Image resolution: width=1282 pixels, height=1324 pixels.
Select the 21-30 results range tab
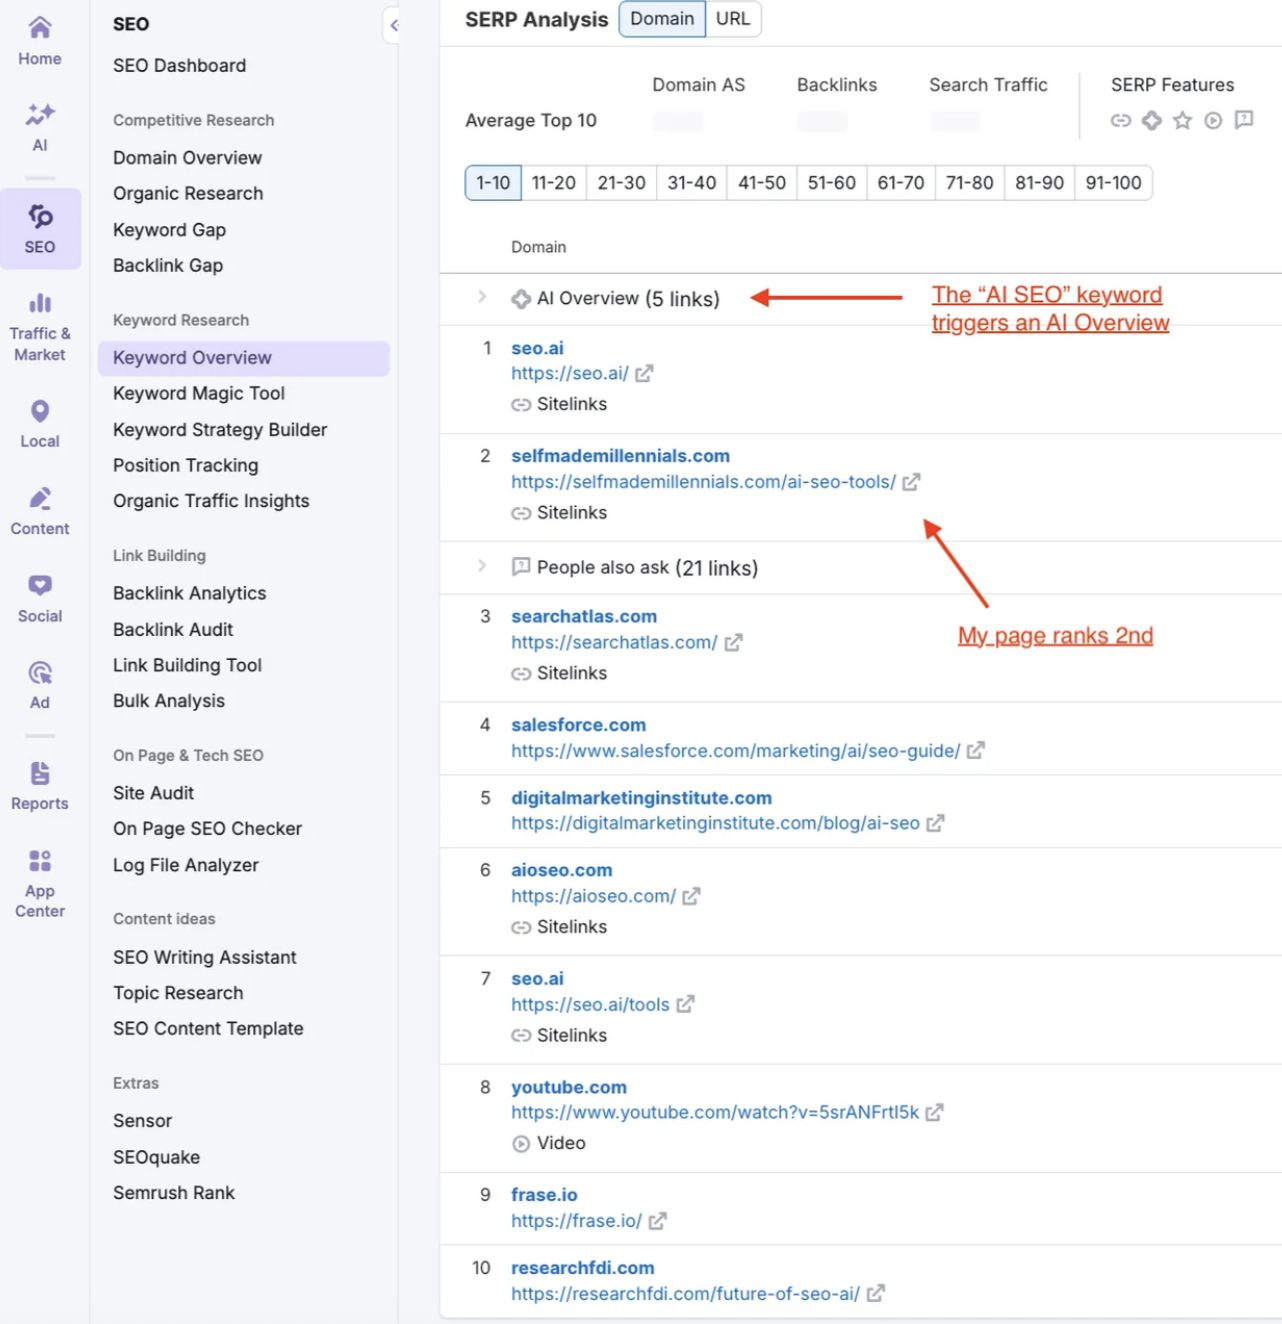[622, 183]
